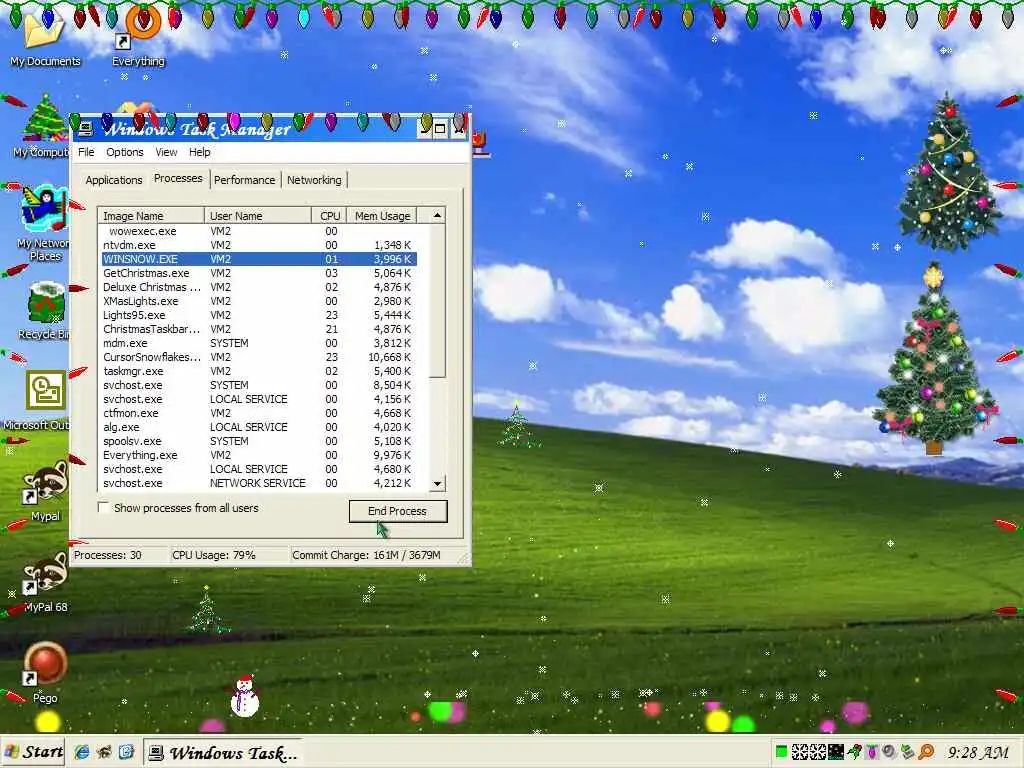Open the File menu
This screenshot has height=768, width=1024.
click(x=86, y=152)
